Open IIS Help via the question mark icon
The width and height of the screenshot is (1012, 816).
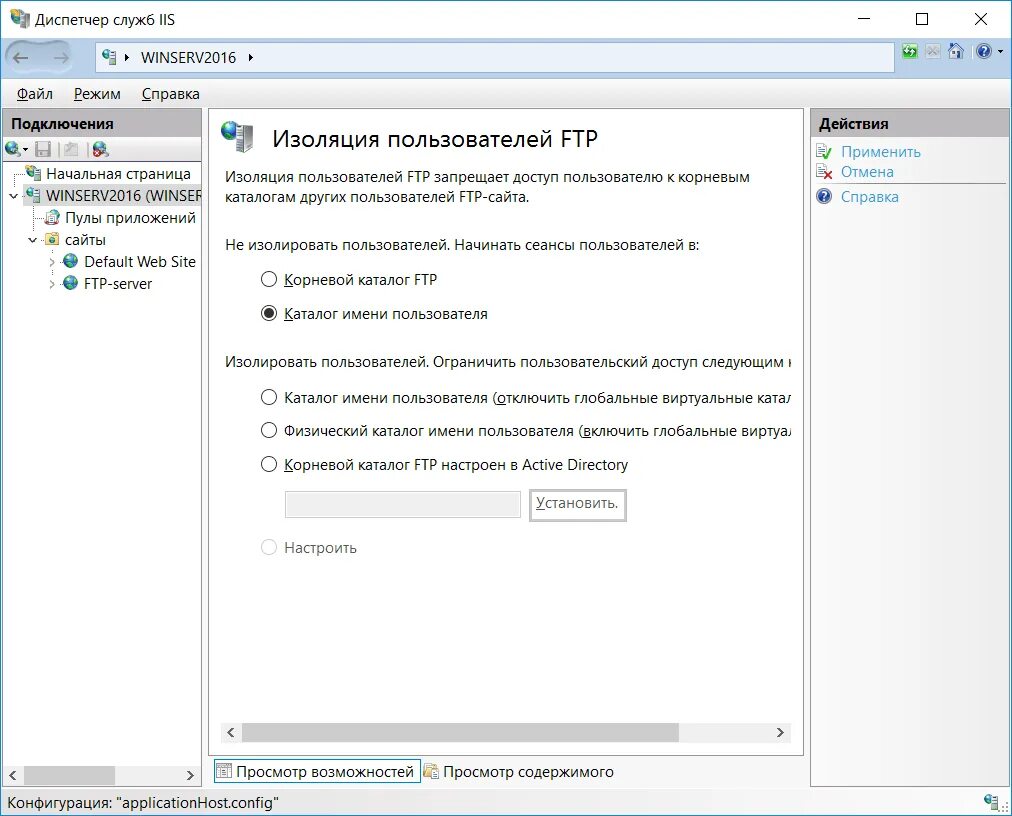pos(983,50)
